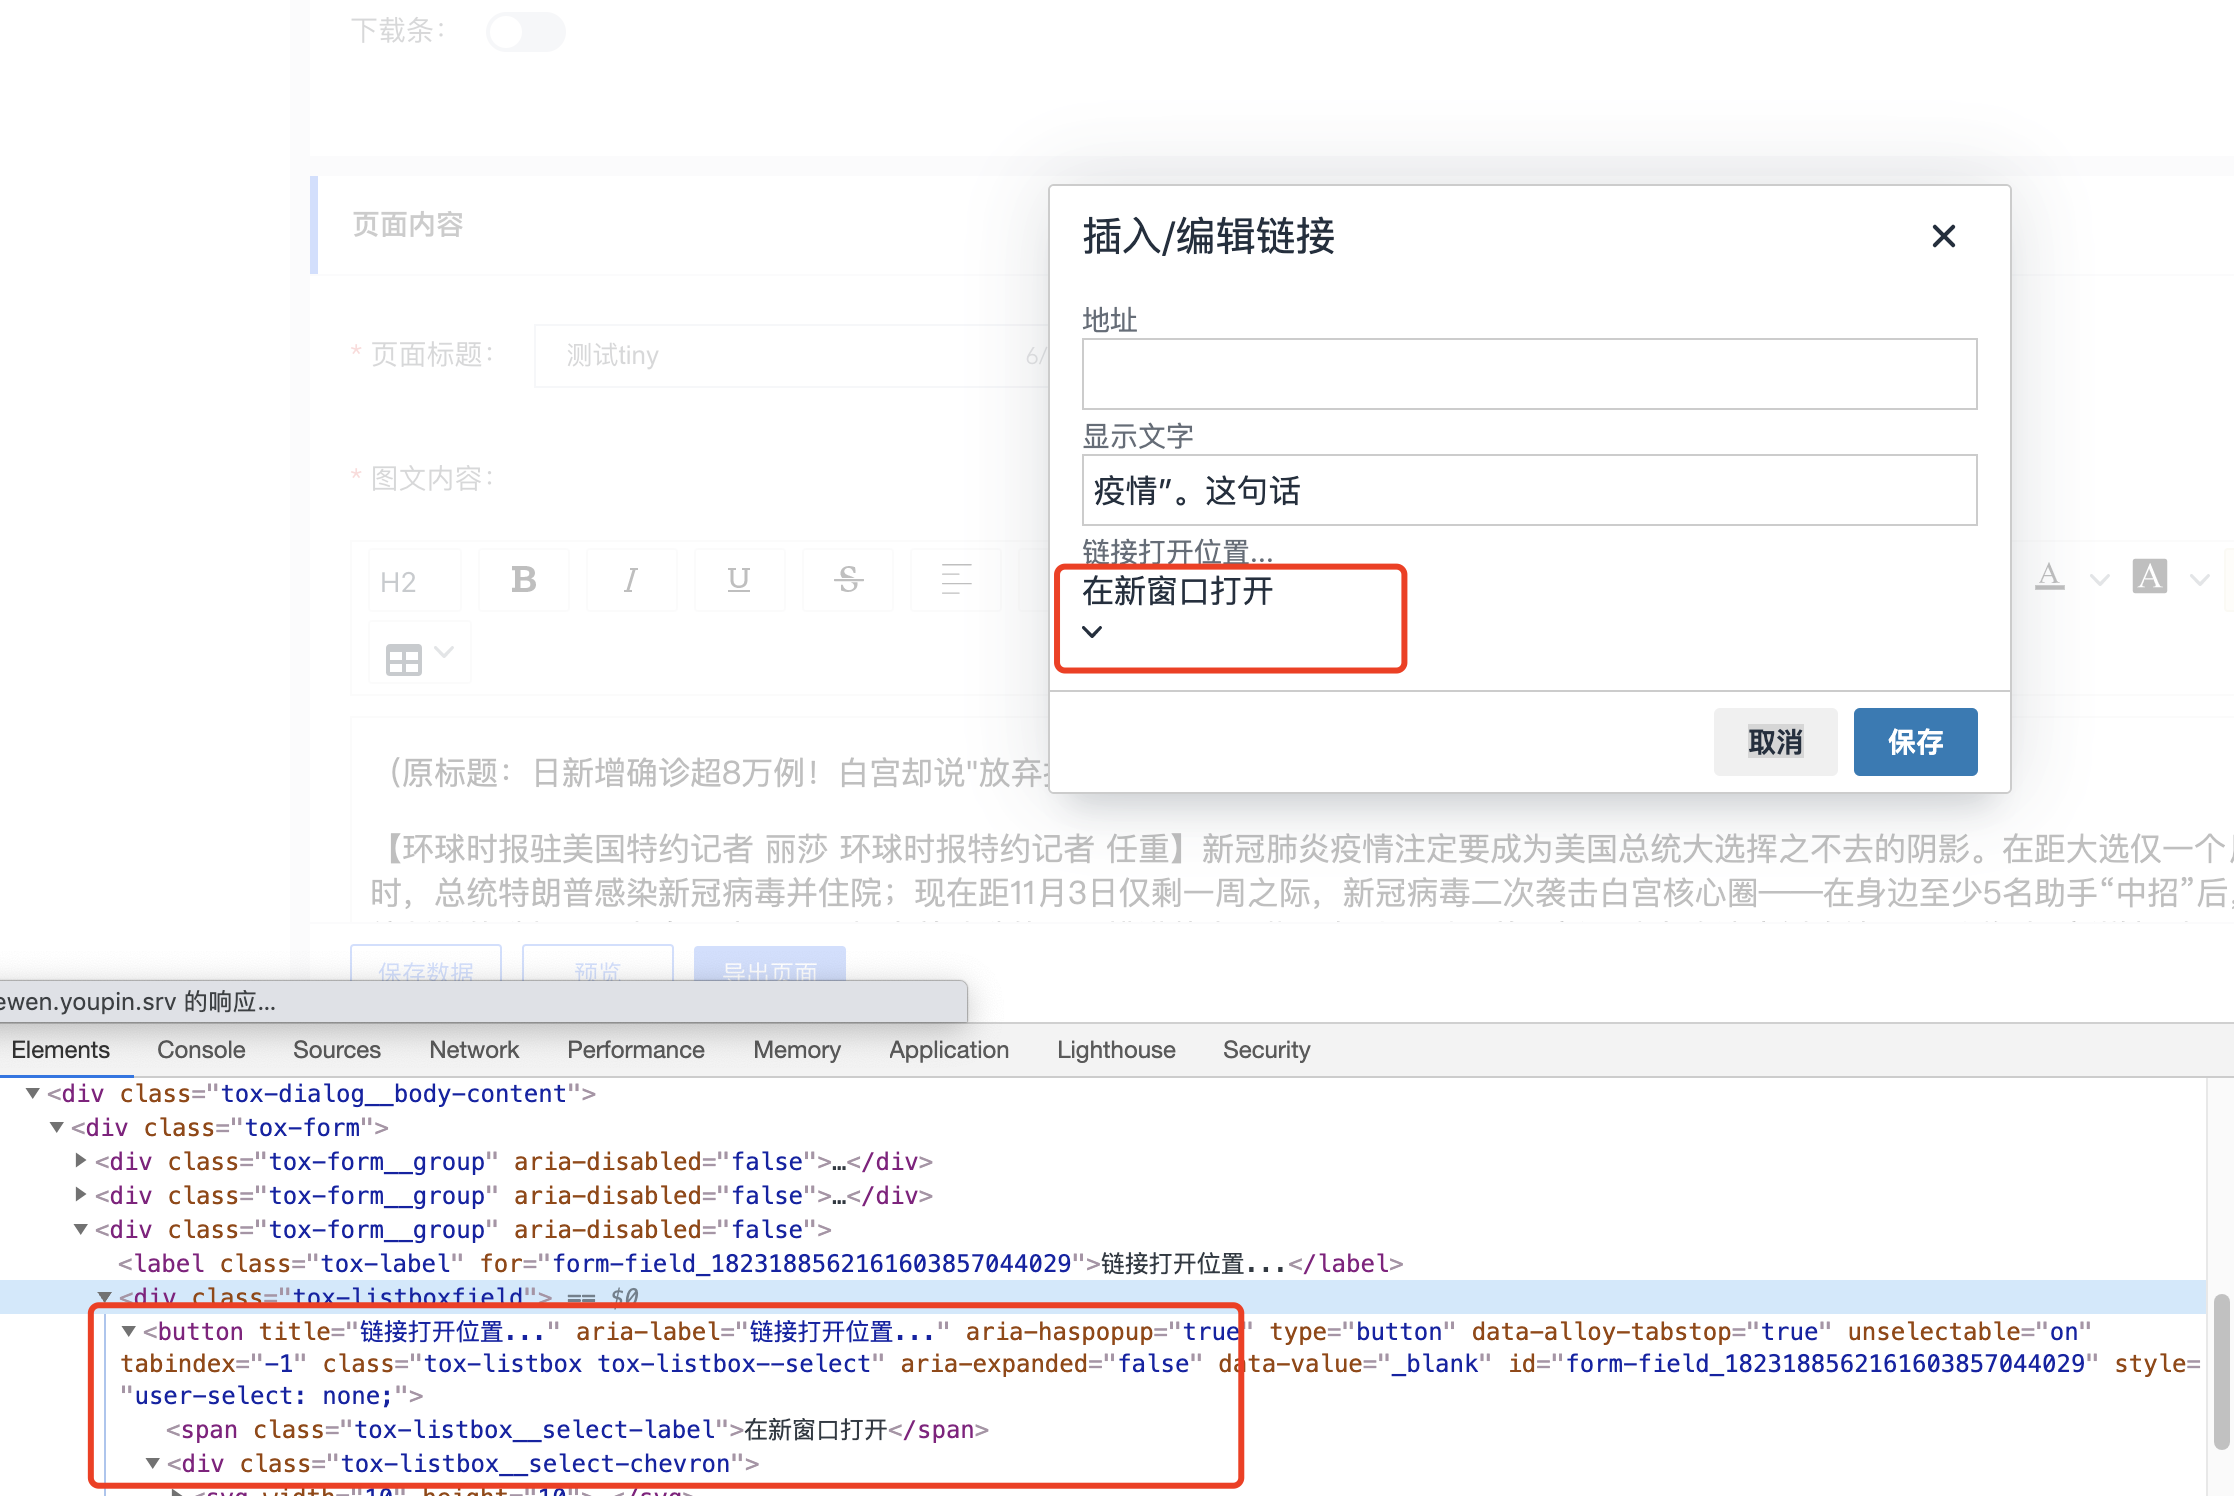Cancel the dialog with 取消
Viewport: 2234px width, 1496px height.
click(1775, 742)
